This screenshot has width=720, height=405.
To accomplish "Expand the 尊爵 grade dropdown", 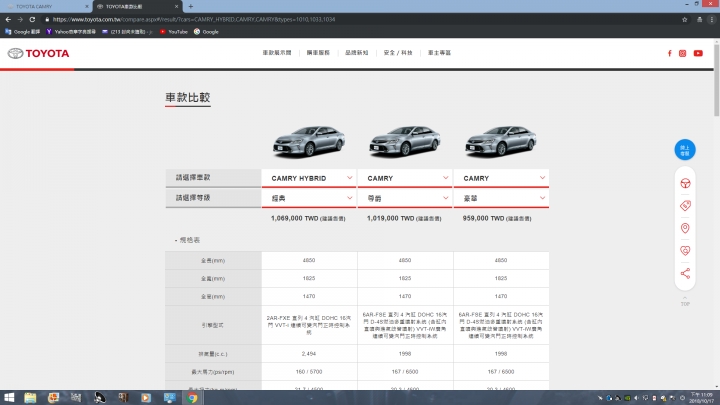I will (x=405, y=198).
